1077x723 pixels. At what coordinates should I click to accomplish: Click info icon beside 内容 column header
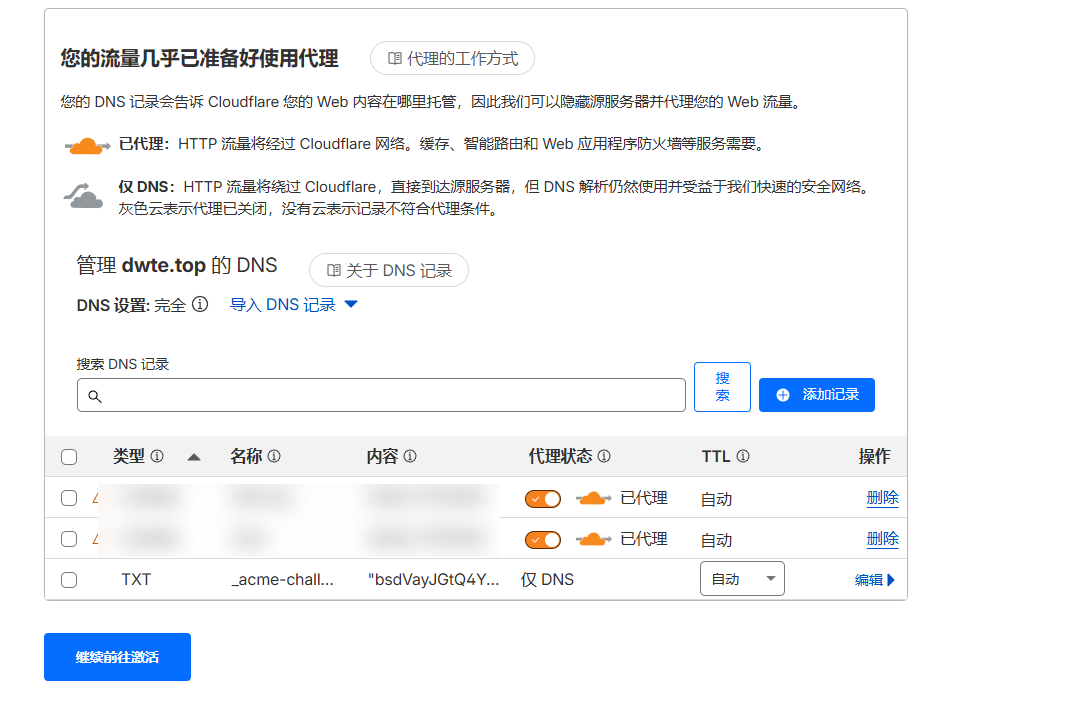pos(410,456)
